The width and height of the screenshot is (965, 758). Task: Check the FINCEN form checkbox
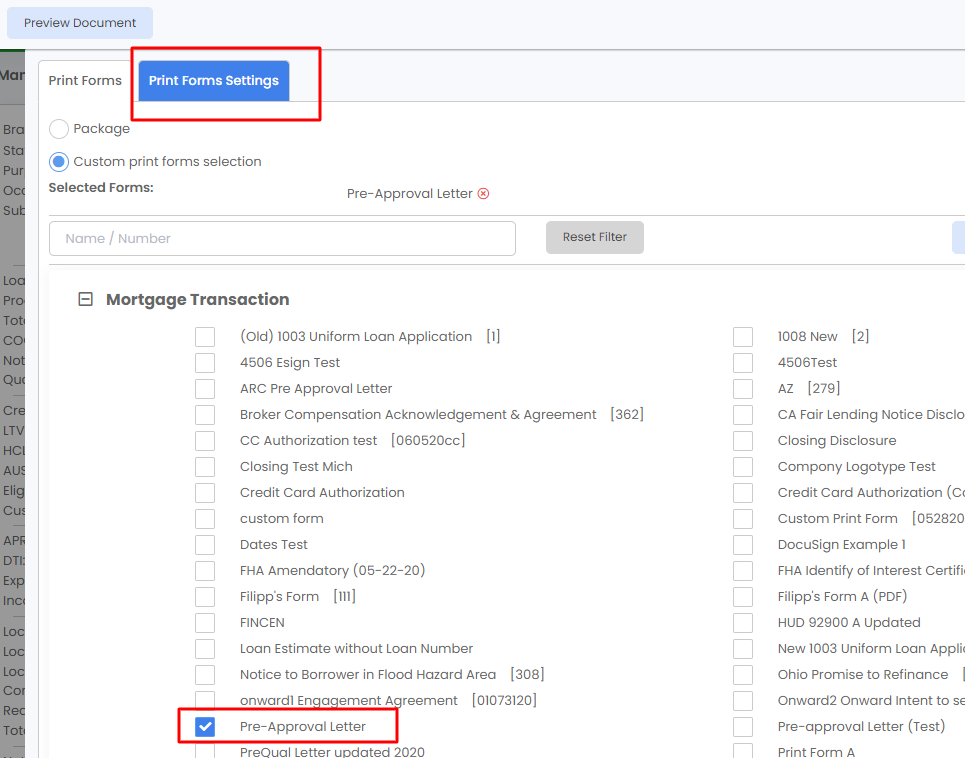pos(205,622)
